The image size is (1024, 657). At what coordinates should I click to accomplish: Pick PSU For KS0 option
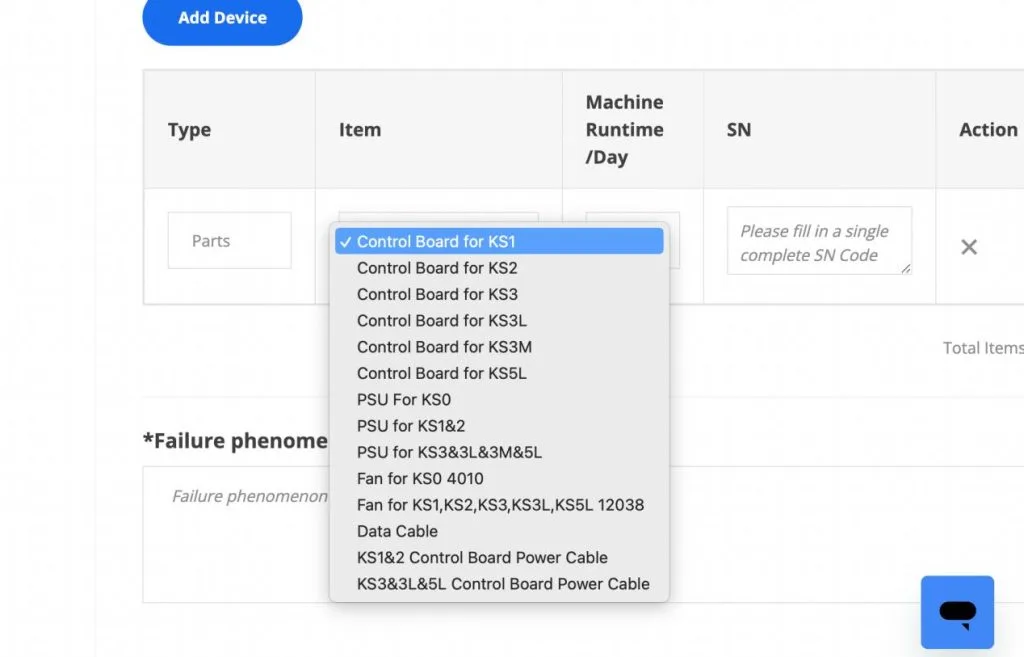[403, 399]
